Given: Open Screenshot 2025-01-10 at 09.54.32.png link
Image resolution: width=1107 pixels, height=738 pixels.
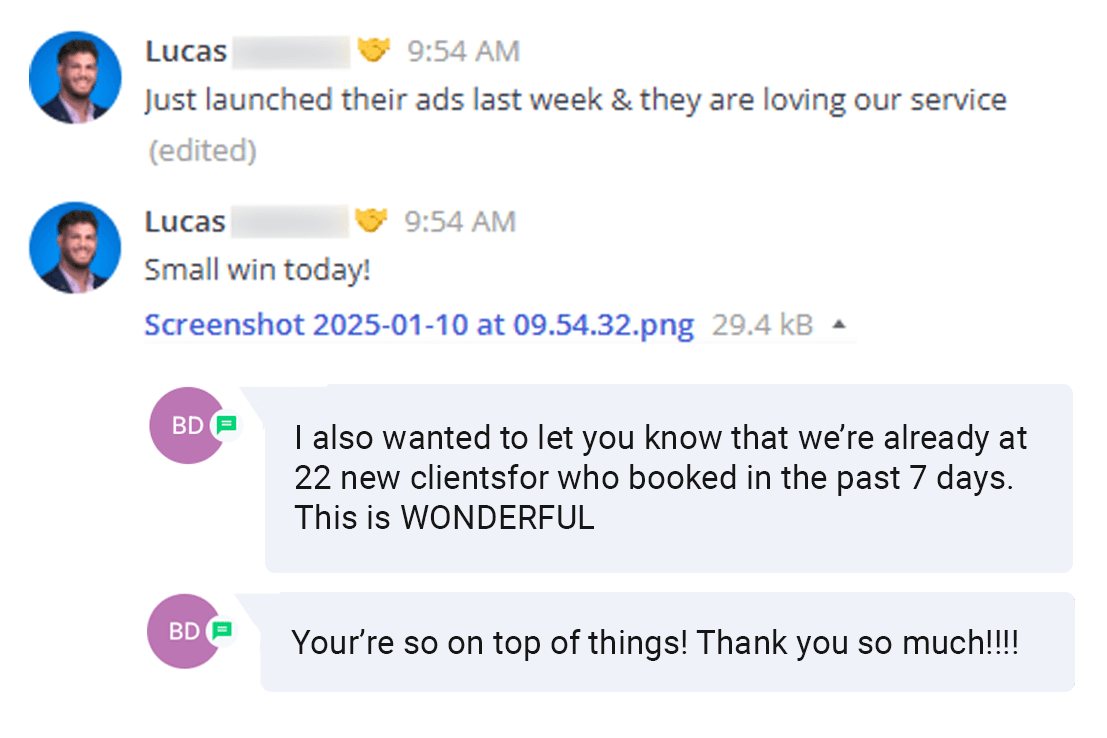Looking at the screenshot, I should click(419, 325).
